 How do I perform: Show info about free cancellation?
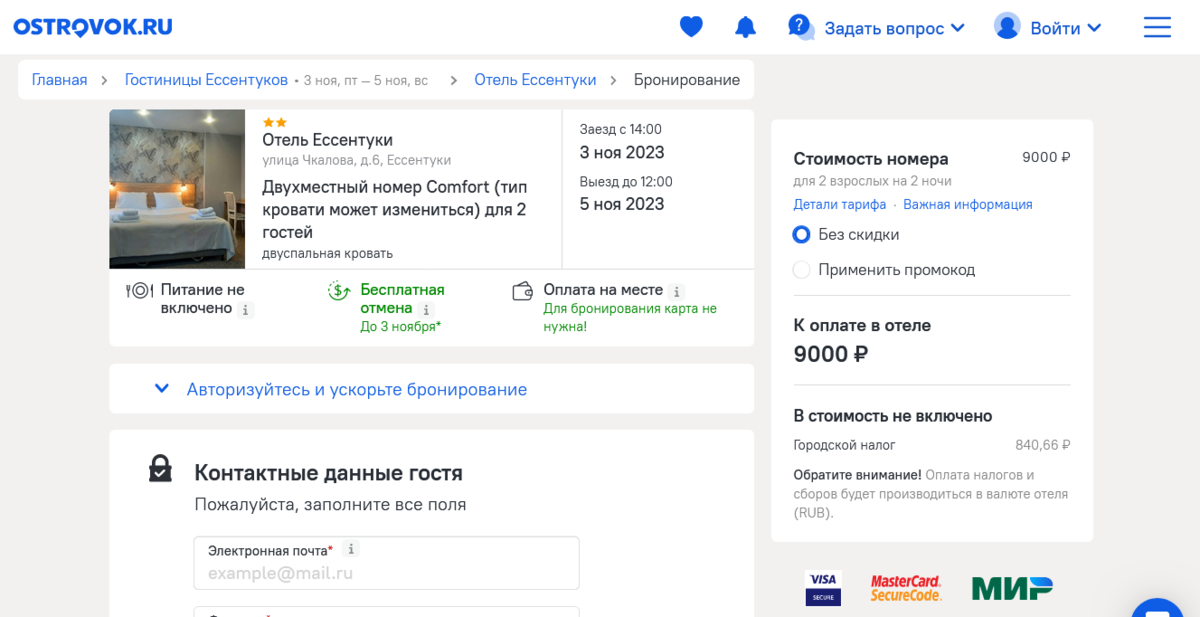[426, 310]
